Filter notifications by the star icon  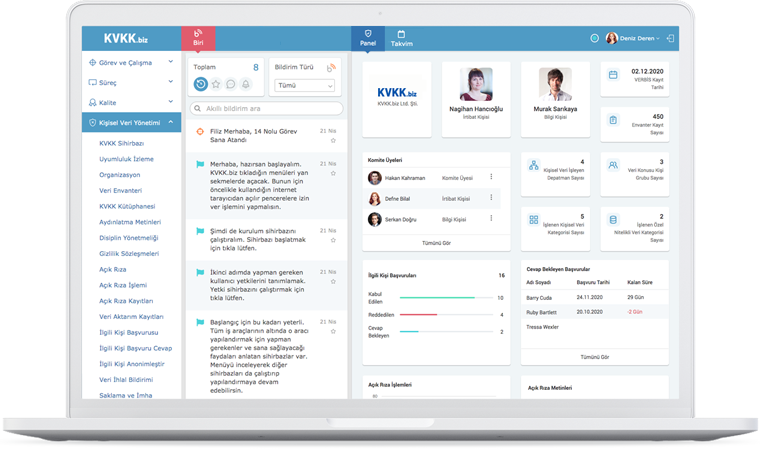coord(216,84)
